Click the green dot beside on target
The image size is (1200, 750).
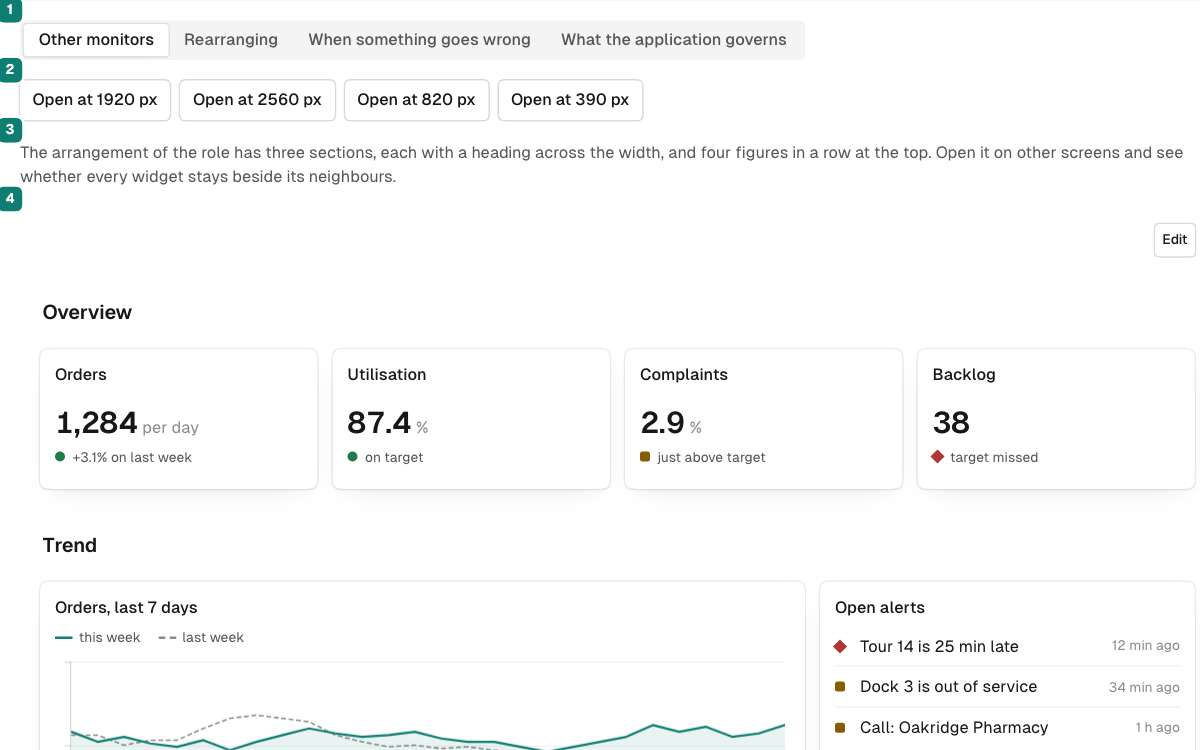click(x=353, y=457)
